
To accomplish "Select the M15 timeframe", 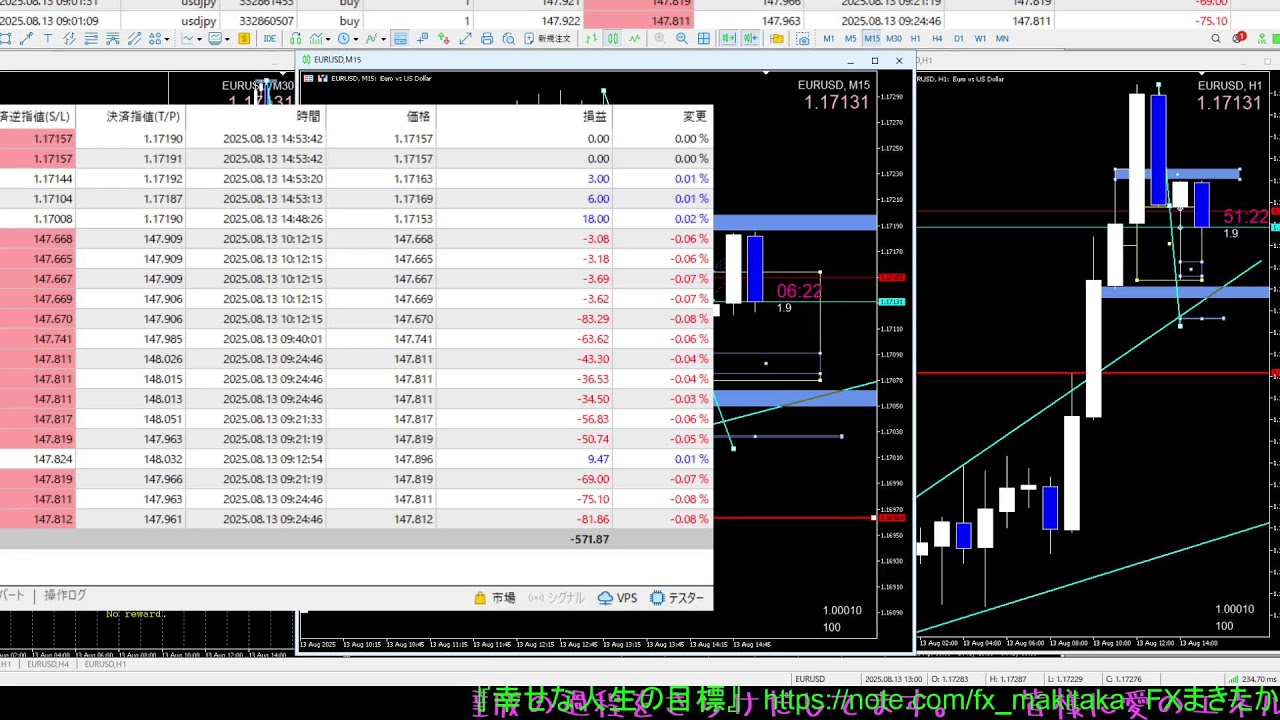I will 872,39.
